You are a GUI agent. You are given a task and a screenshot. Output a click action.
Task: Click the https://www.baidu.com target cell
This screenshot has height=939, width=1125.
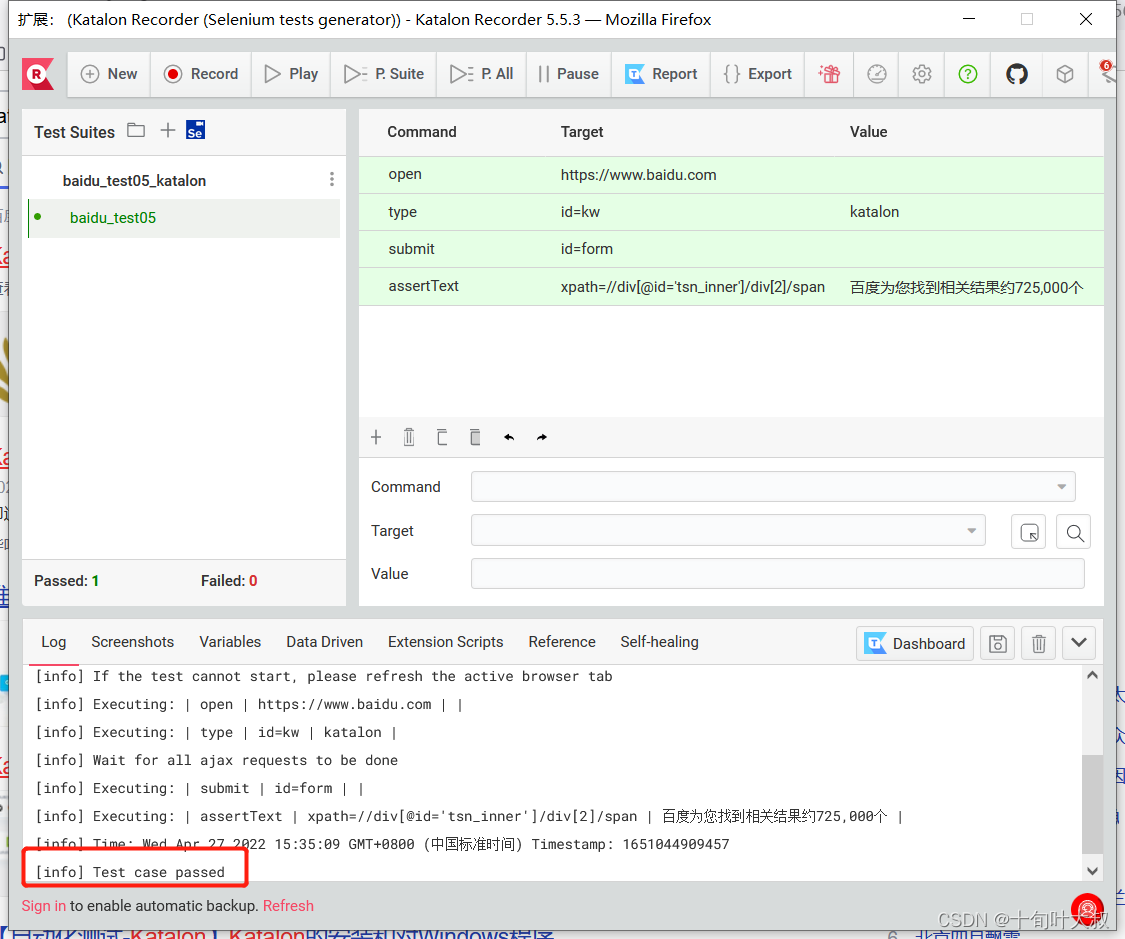pyautogui.click(x=639, y=175)
